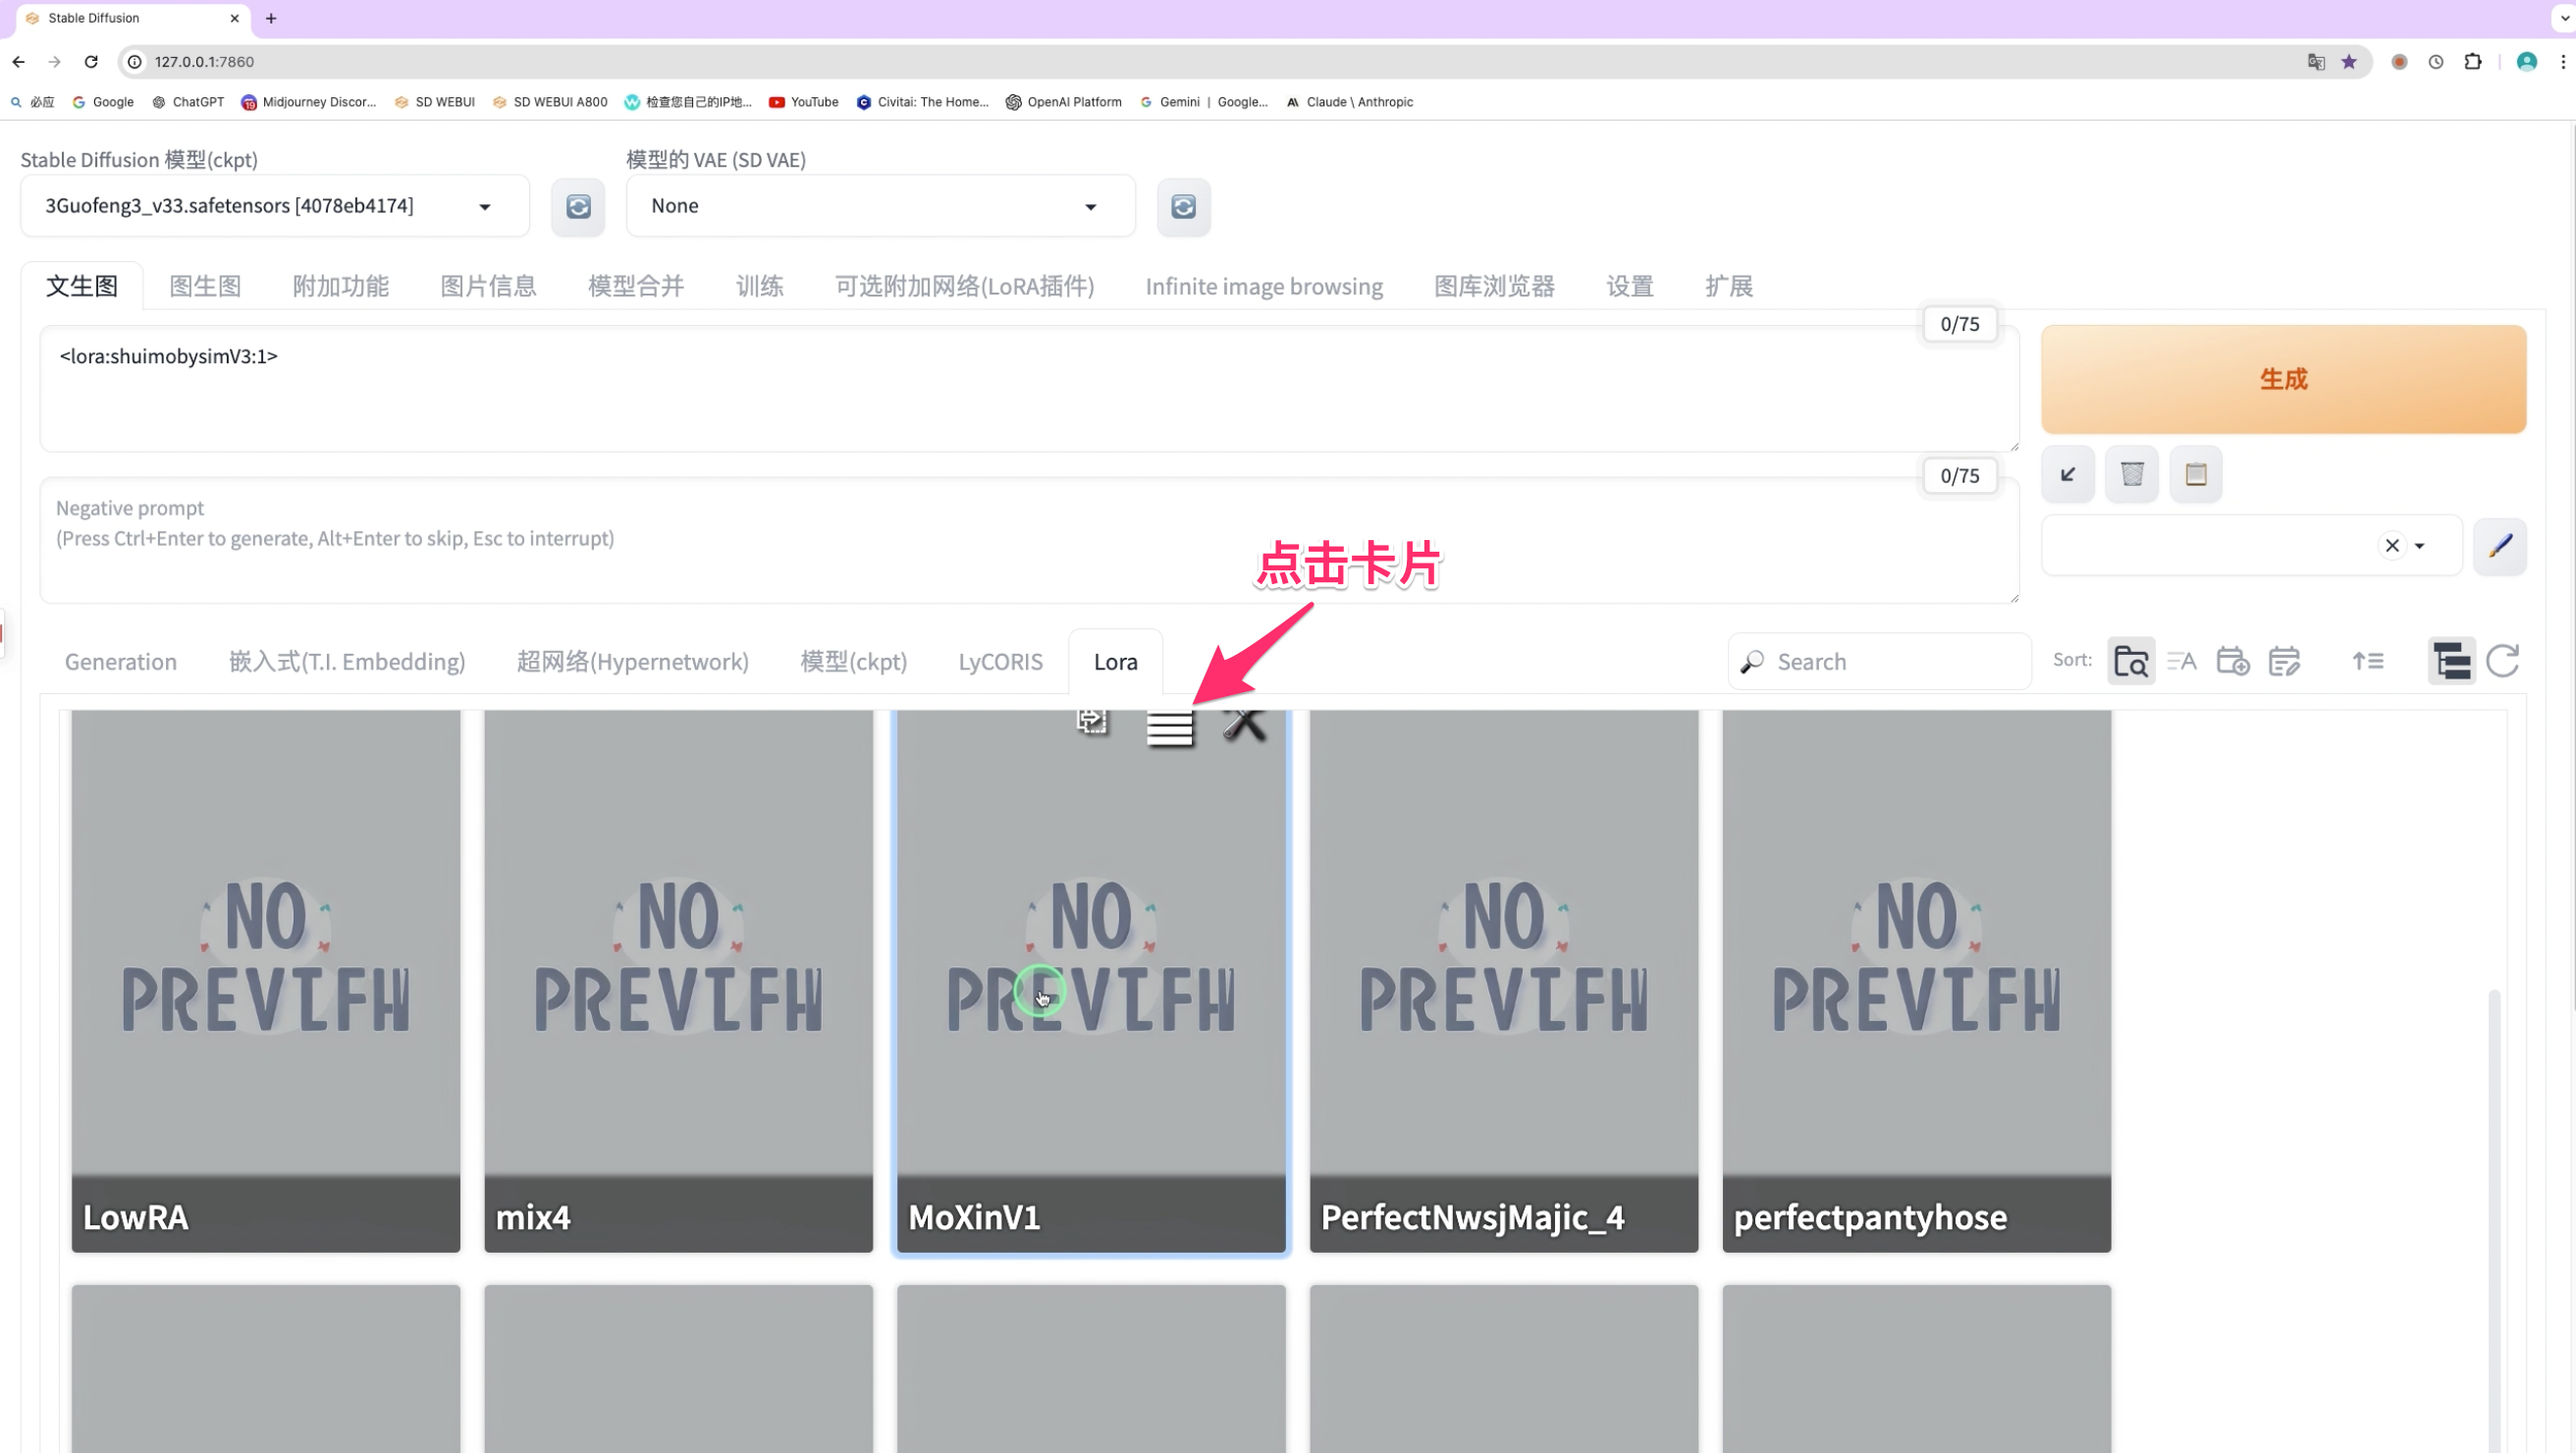Viewport: 2576px width, 1453px height.
Task: Select the LowRA Lora card
Action: point(266,980)
